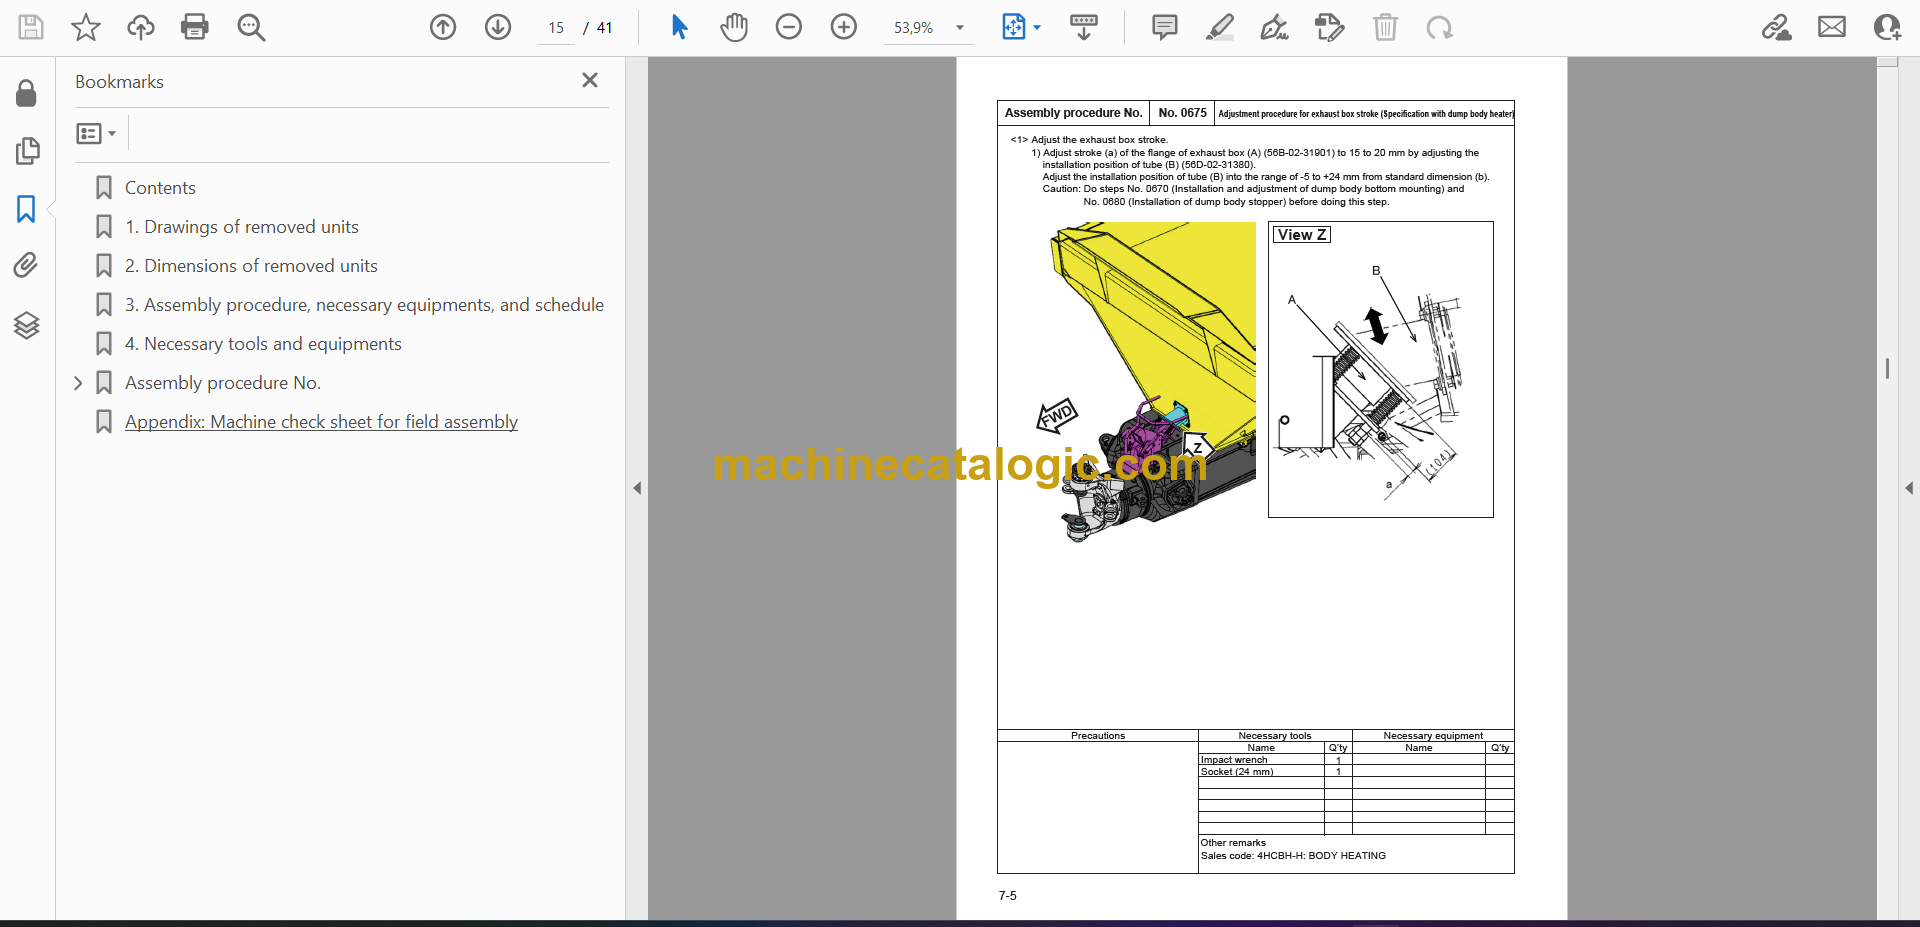Click "No. 0675" procedure number text
The image size is (1920, 927).
click(1182, 113)
